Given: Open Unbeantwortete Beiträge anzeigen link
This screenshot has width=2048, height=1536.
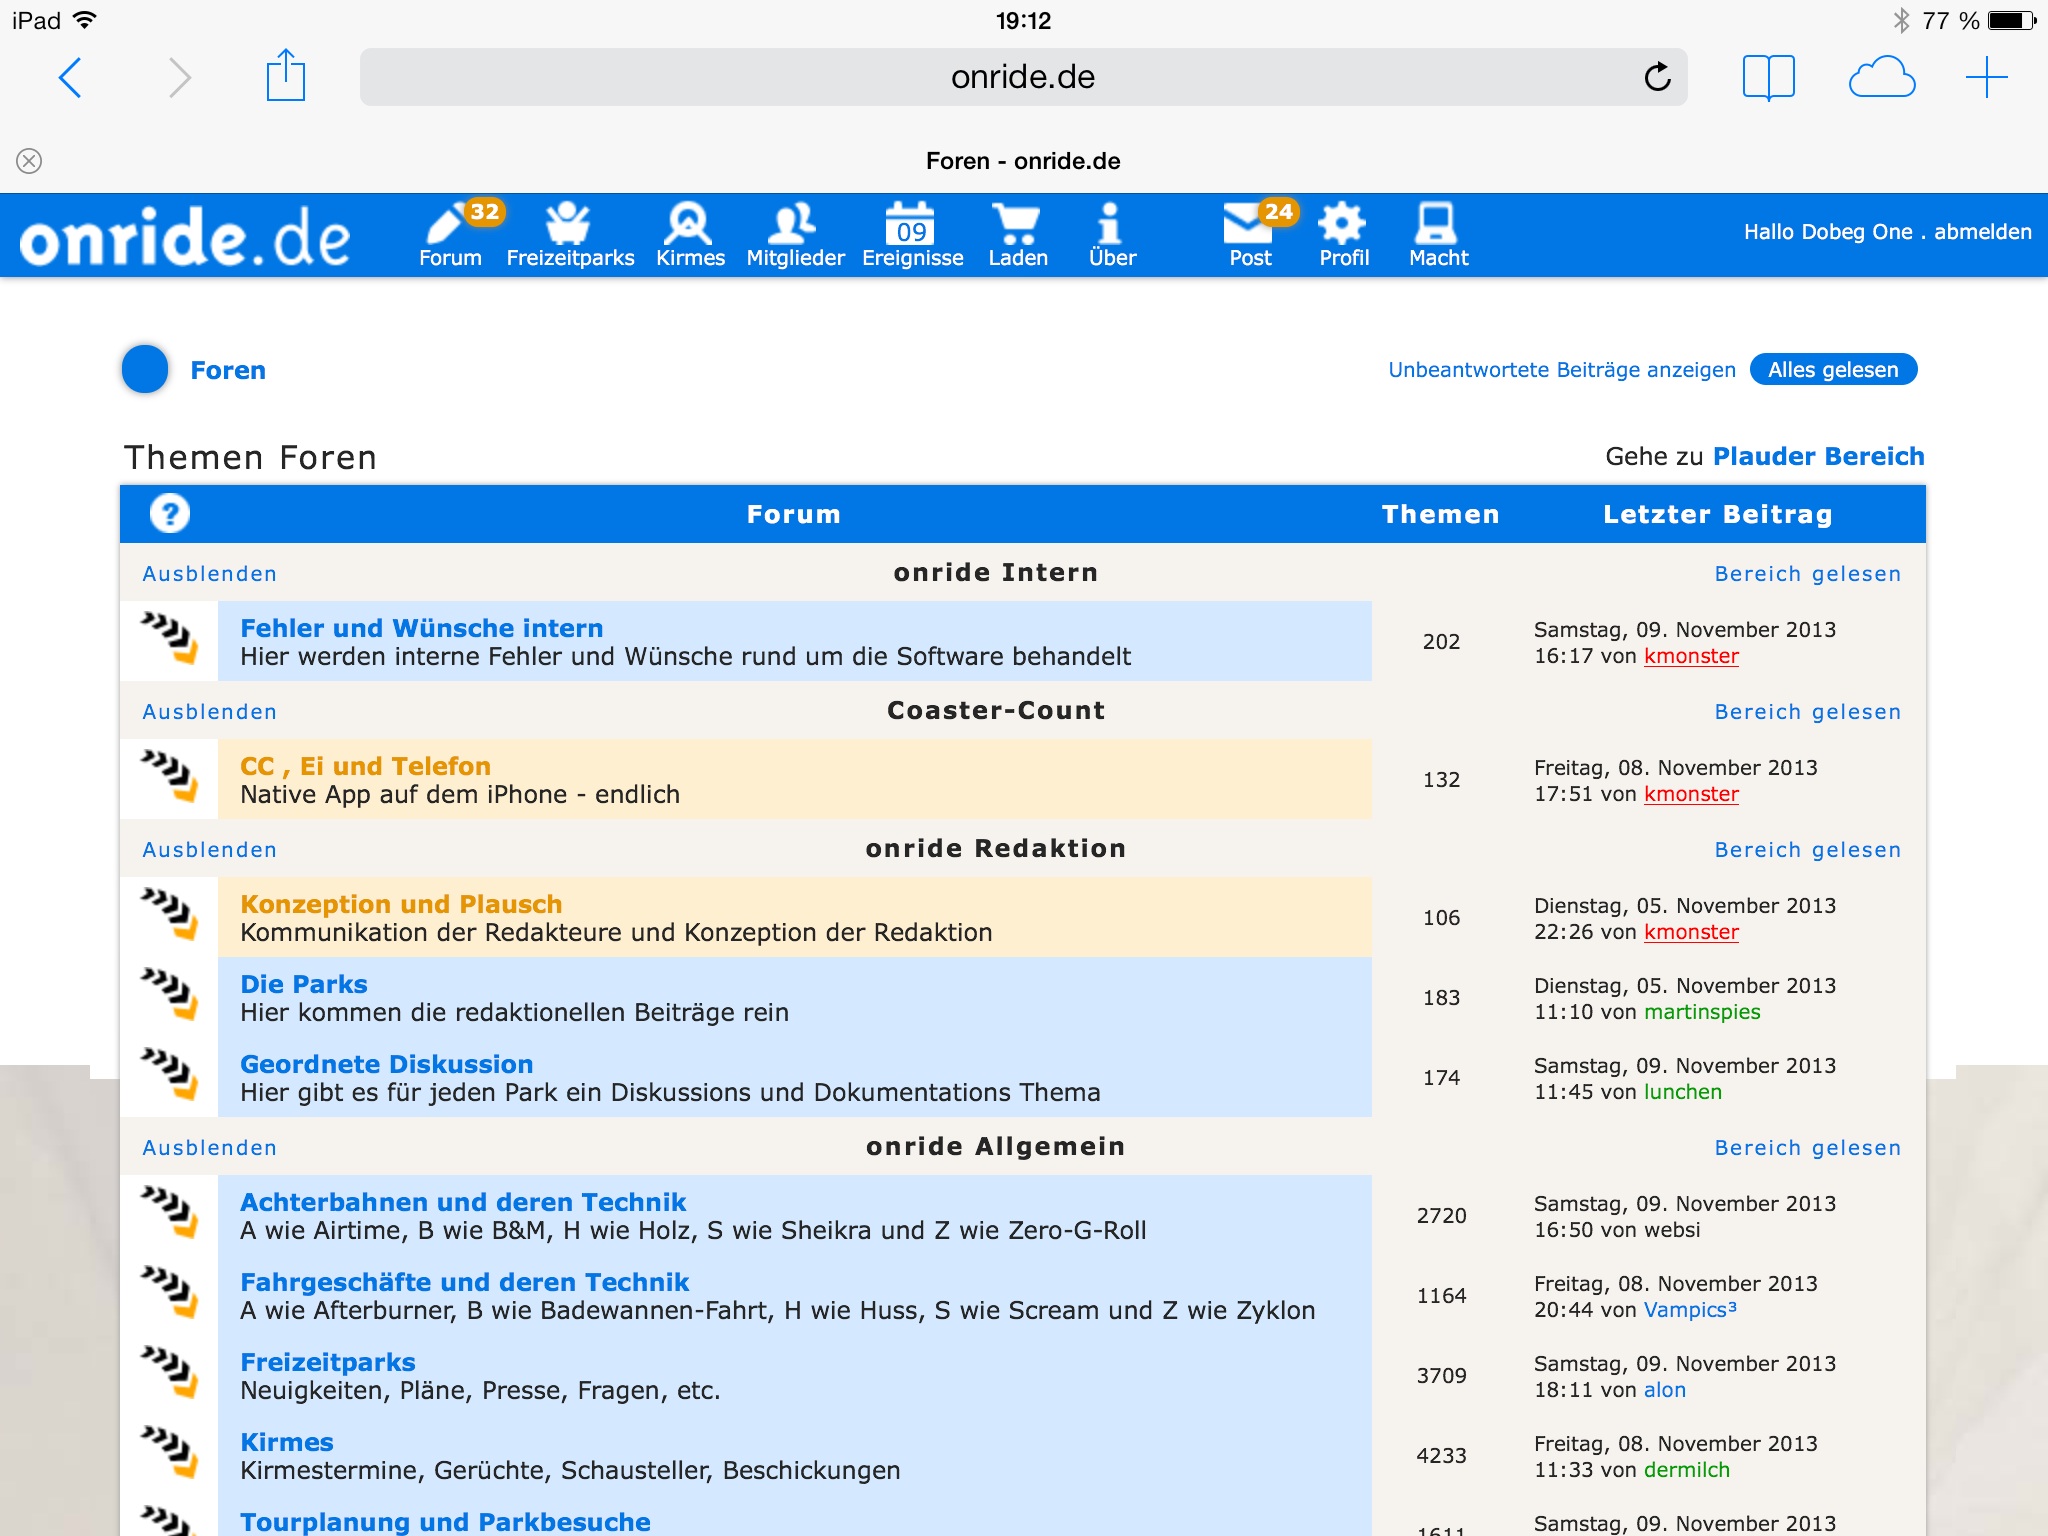Looking at the screenshot, I should 1561,370.
